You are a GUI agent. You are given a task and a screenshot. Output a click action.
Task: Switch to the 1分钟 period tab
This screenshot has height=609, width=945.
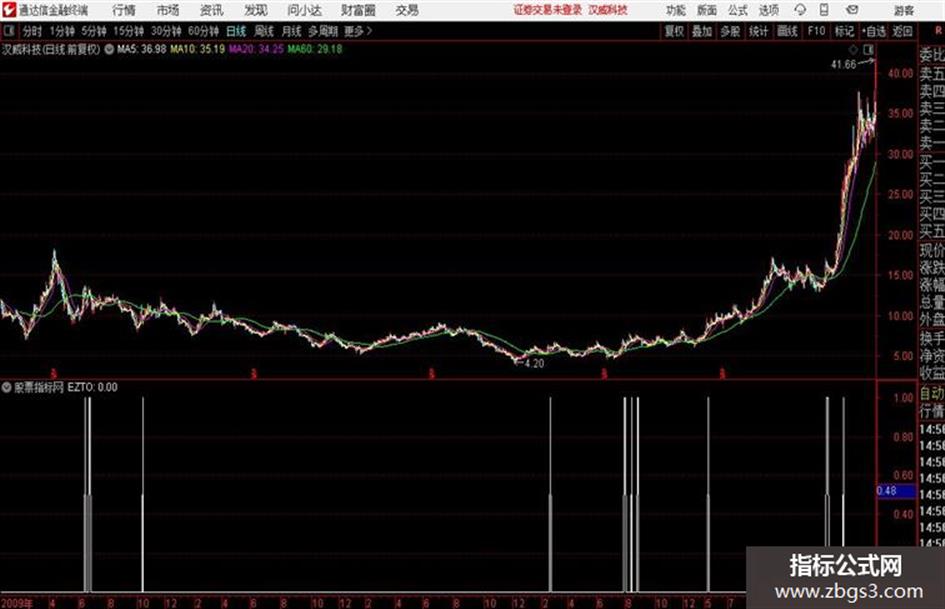(62, 31)
